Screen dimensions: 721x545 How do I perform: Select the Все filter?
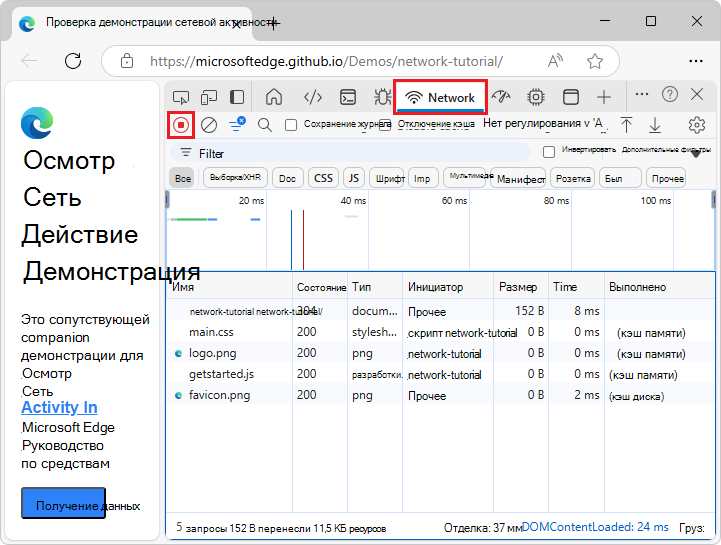point(183,178)
